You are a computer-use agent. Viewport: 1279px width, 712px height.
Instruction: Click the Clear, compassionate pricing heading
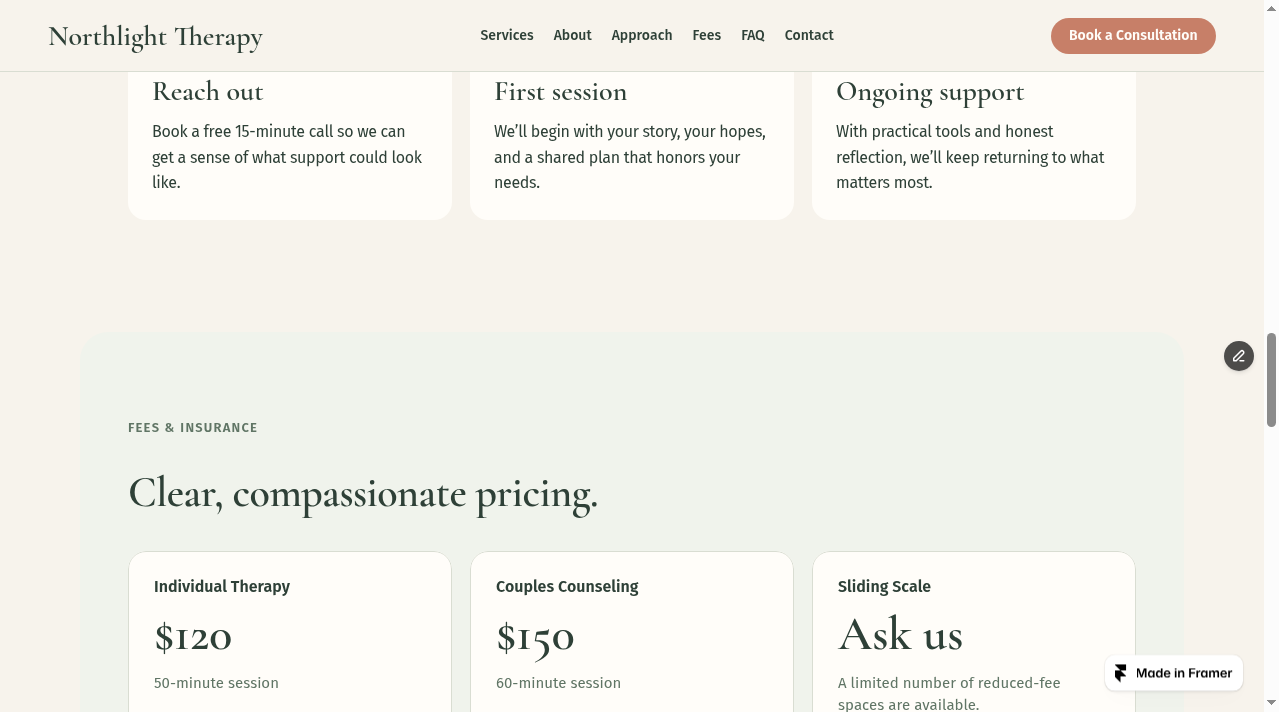pyautogui.click(x=363, y=494)
